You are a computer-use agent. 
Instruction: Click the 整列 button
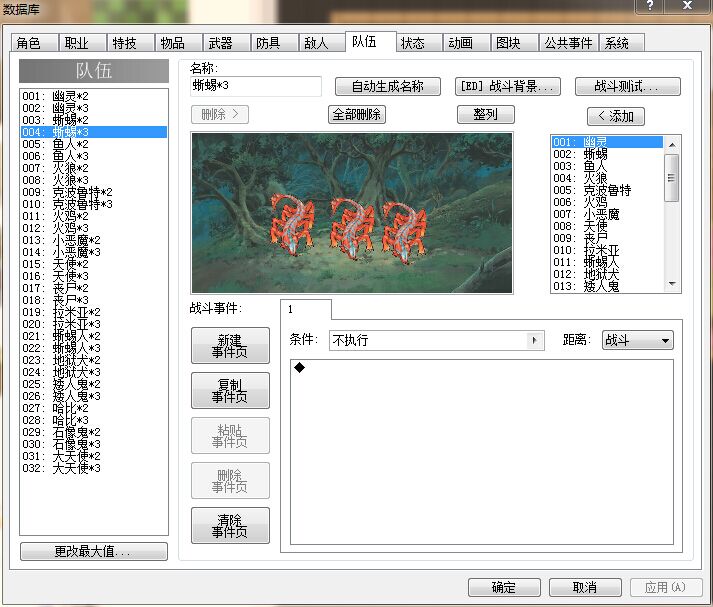pos(486,115)
